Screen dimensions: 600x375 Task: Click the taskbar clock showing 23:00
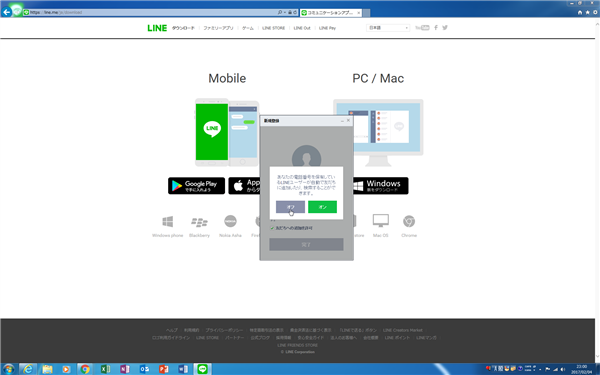pos(582,369)
